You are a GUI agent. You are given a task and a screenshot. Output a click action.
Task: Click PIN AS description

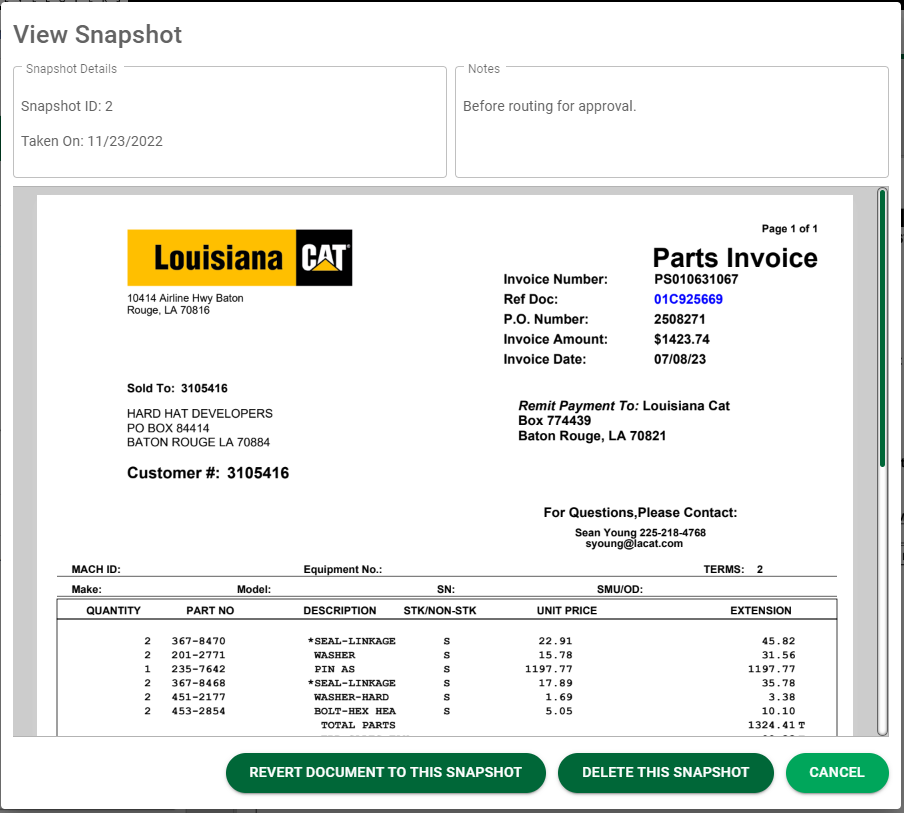(x=334, y=669)
